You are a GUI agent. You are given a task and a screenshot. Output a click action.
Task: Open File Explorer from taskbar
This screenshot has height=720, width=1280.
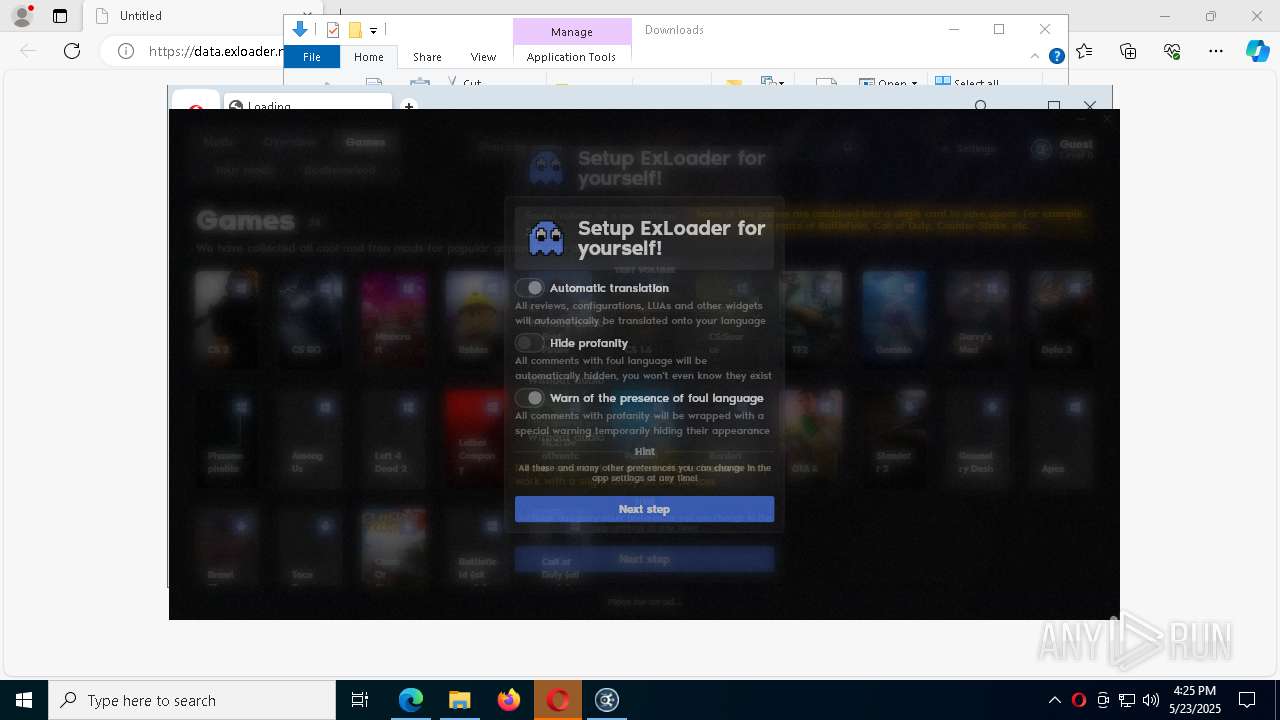click(459, 700)
